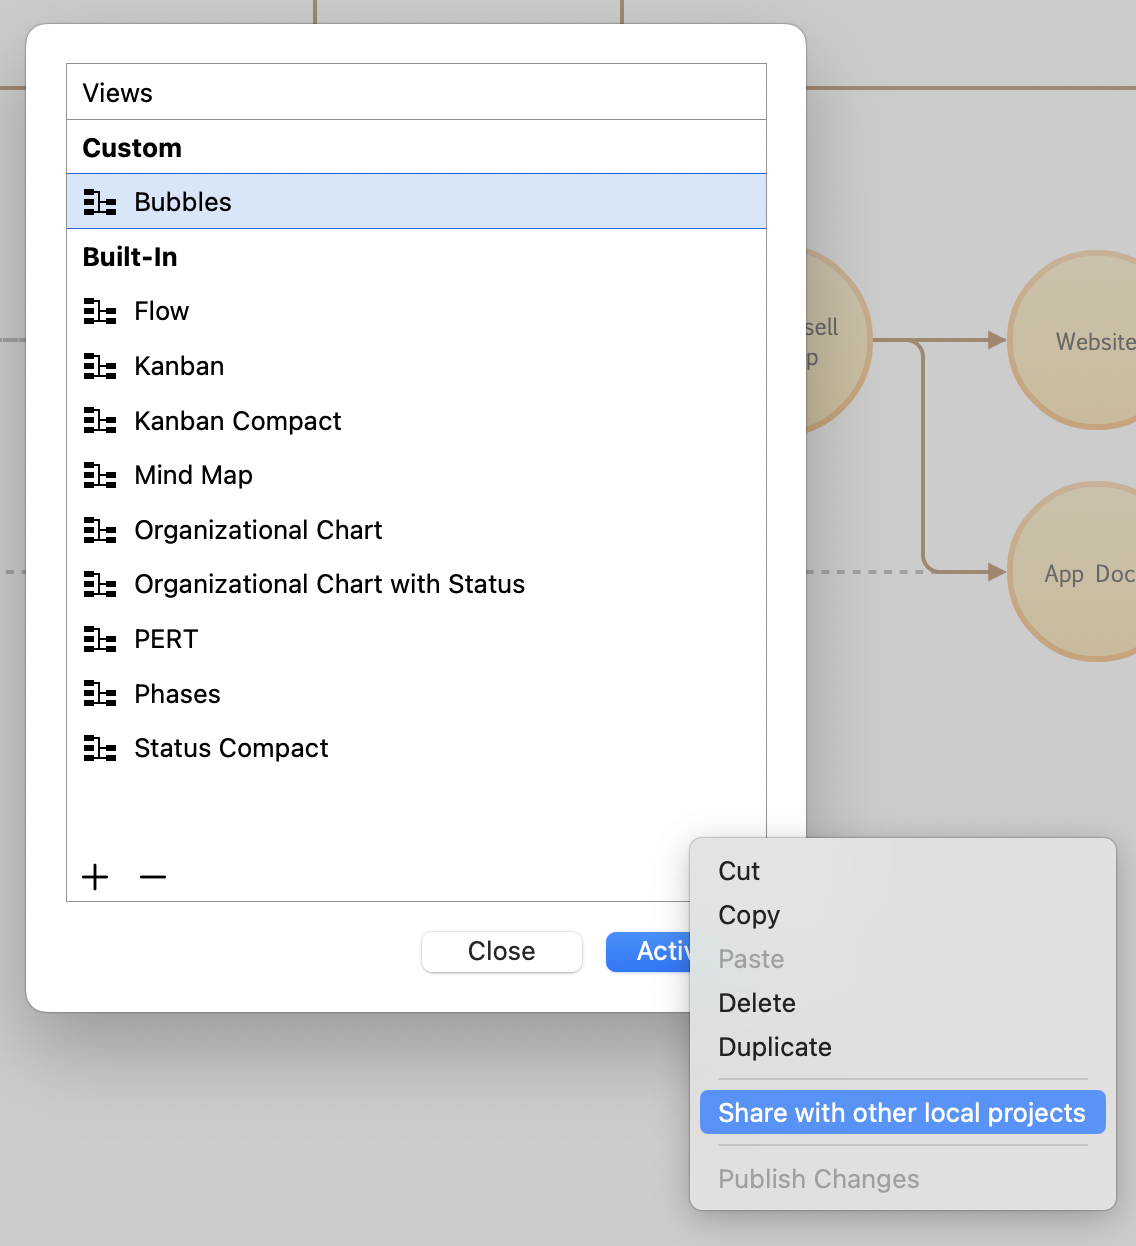Image resolution: width=1136 pixels, height=1246 pixels.
Task: Choose Duplicate in the context menu
Action: [775, 1047]
